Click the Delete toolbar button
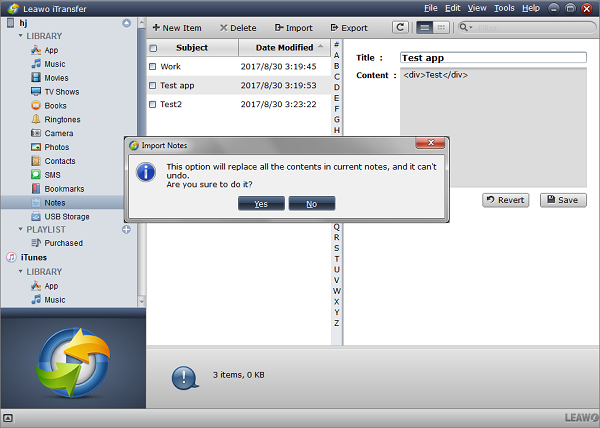The width and height of the screenshot is (600, 428). tap(238, 28)
